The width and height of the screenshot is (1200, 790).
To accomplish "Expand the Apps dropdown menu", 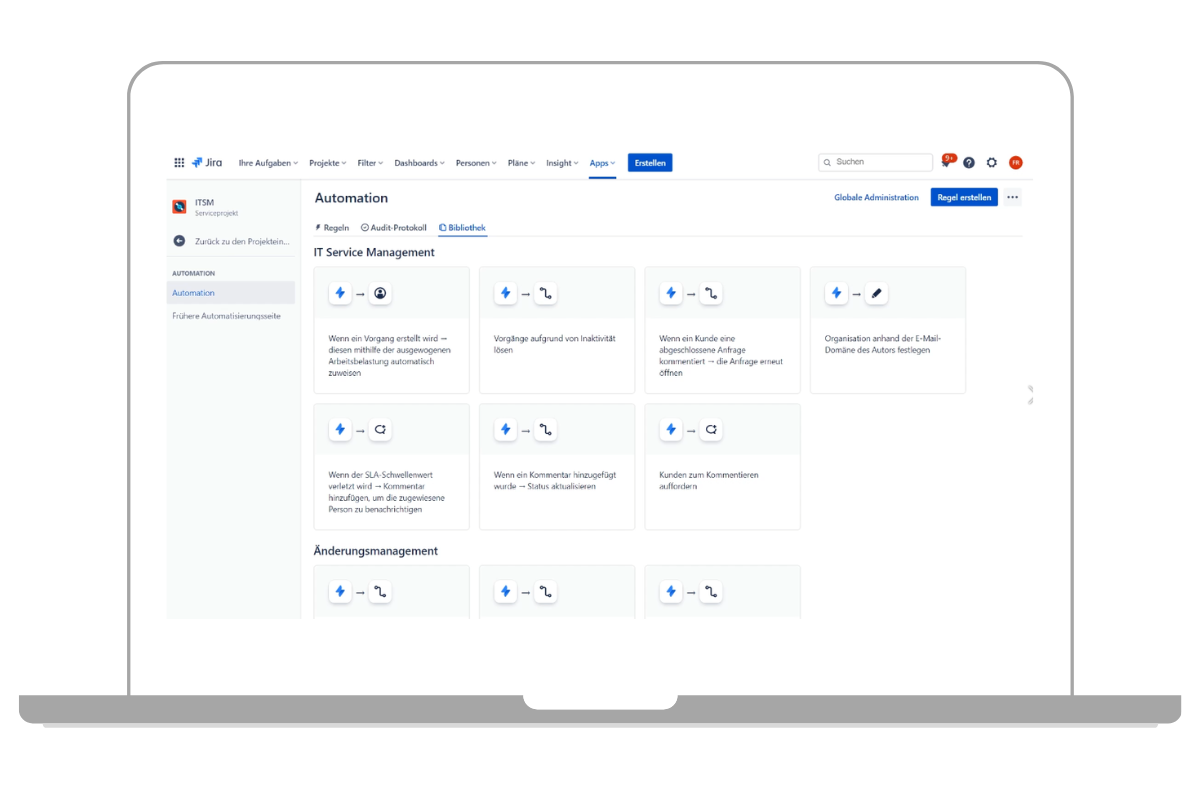I will (602, 163).
